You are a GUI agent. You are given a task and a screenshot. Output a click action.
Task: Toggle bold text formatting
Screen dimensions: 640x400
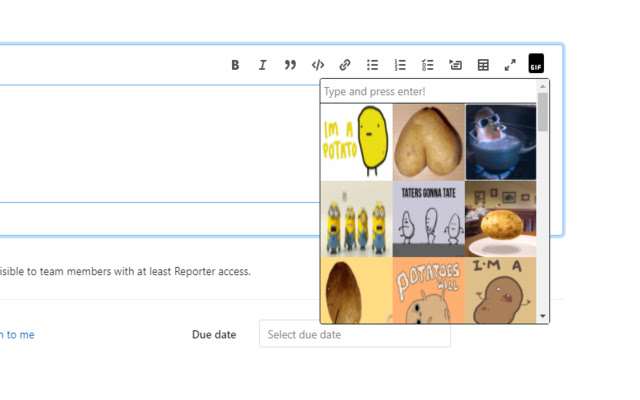pyautogui.click(x=235, y=65)
